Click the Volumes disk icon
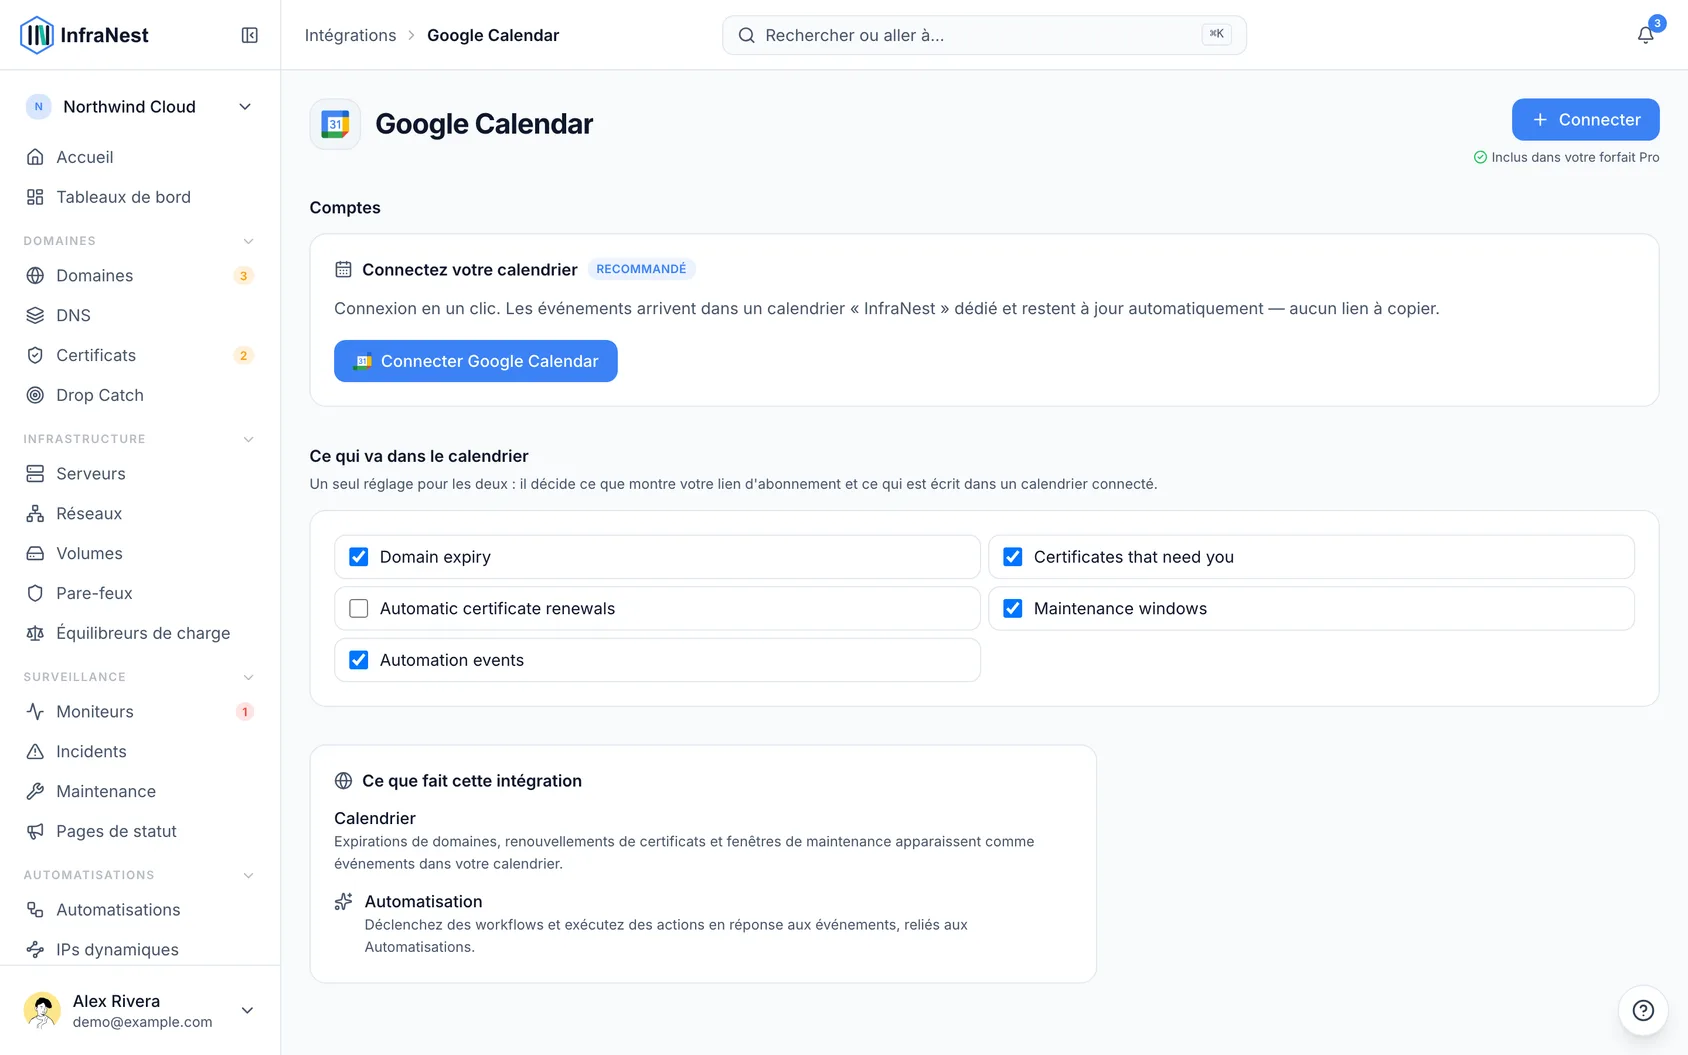The image size is (1688, 1055). click(x=35, y=553)
